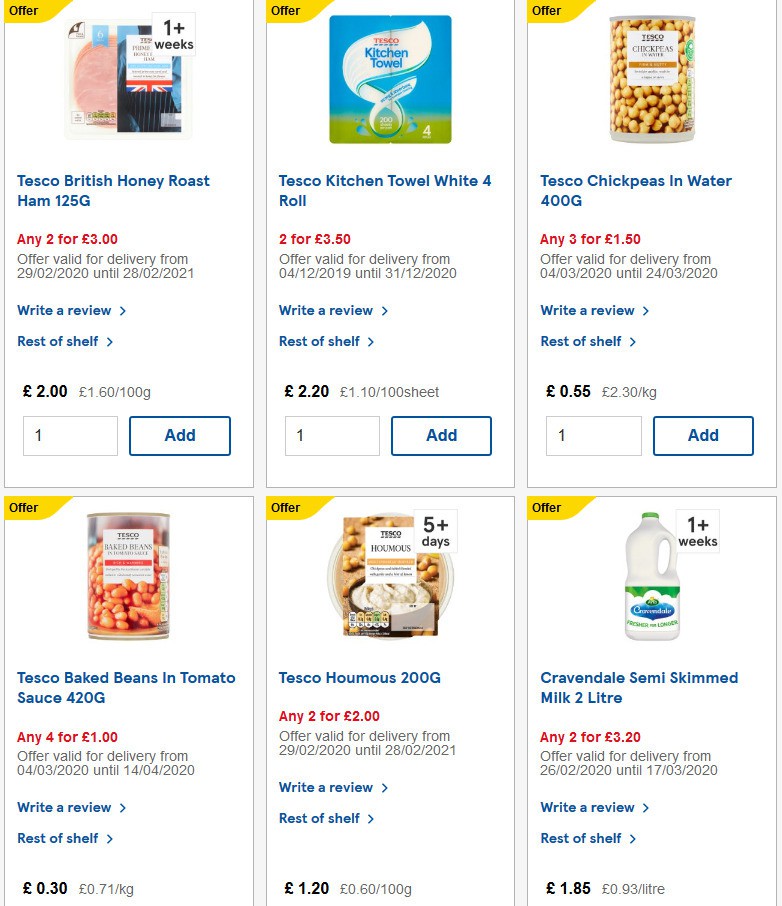Click quantity field for Baked Beans
Image resolution: width=782 pixels, height=906 pixels.
click(70, 902)
